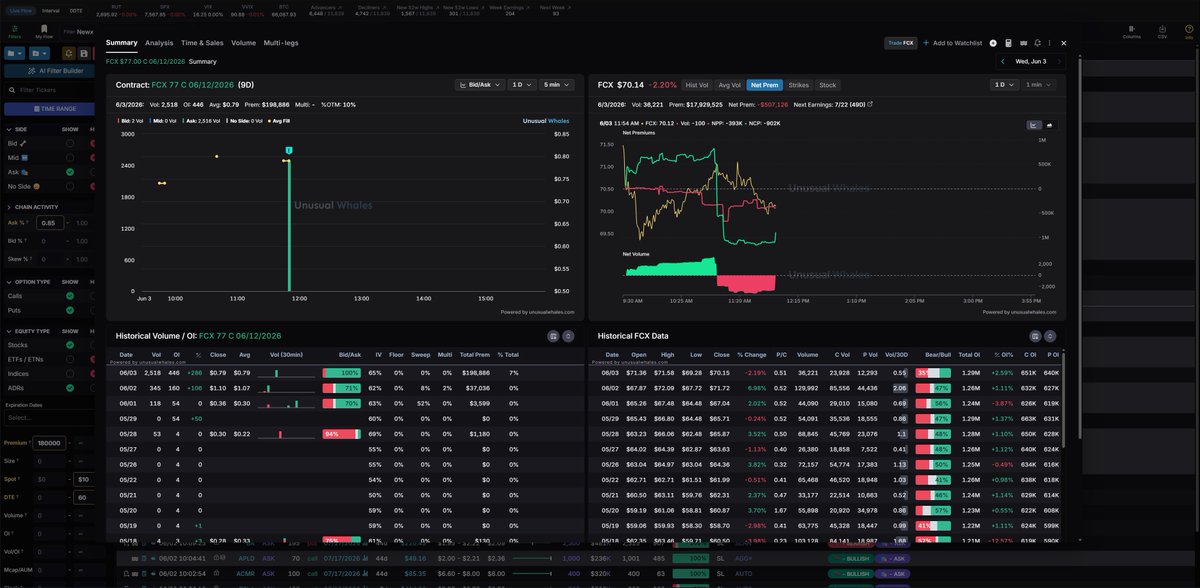Open My Flow bookmark icon
1200x588 pixels.
(x=43, y=29)
